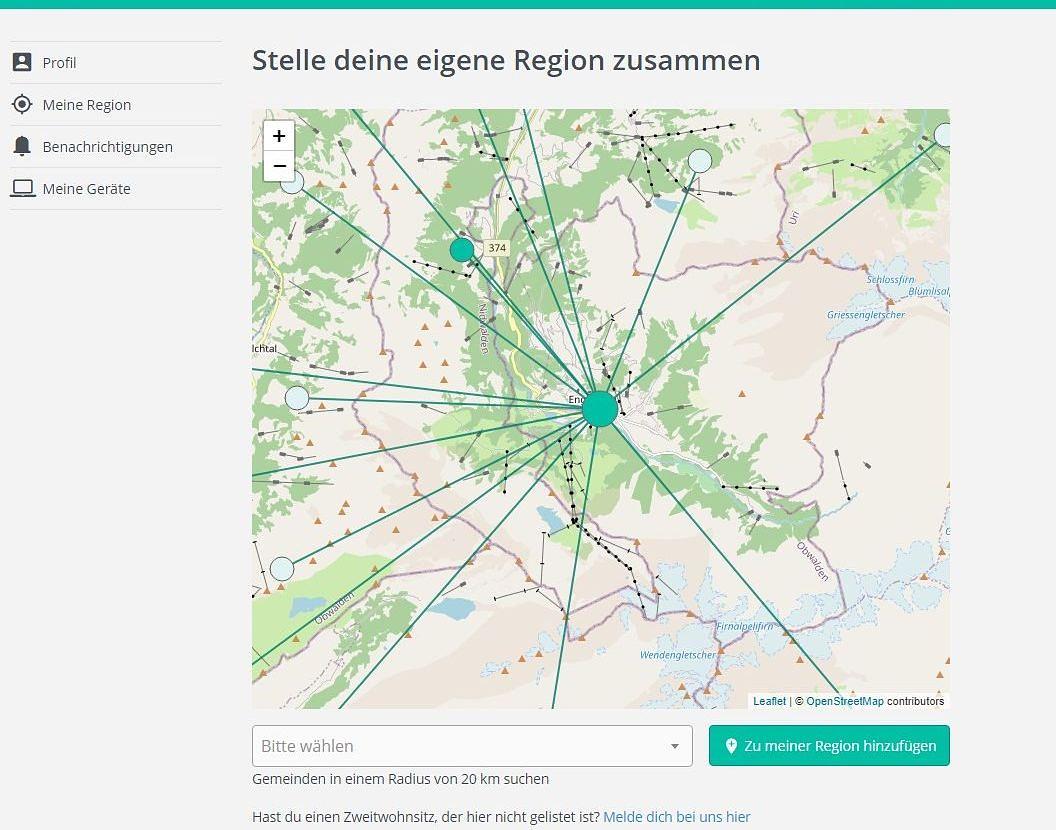The image size is (1056, 830).
Task: Select the white marker at top center of map
Action: pos(700,161)
